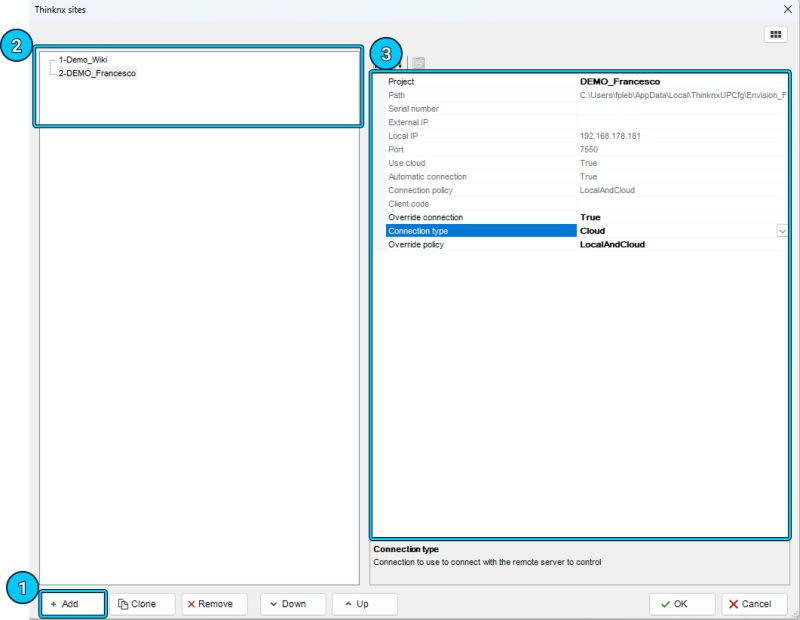Viewport: 800px width, 620px height.
Task: Click the Clone button
Action: [x=142, y=604]
